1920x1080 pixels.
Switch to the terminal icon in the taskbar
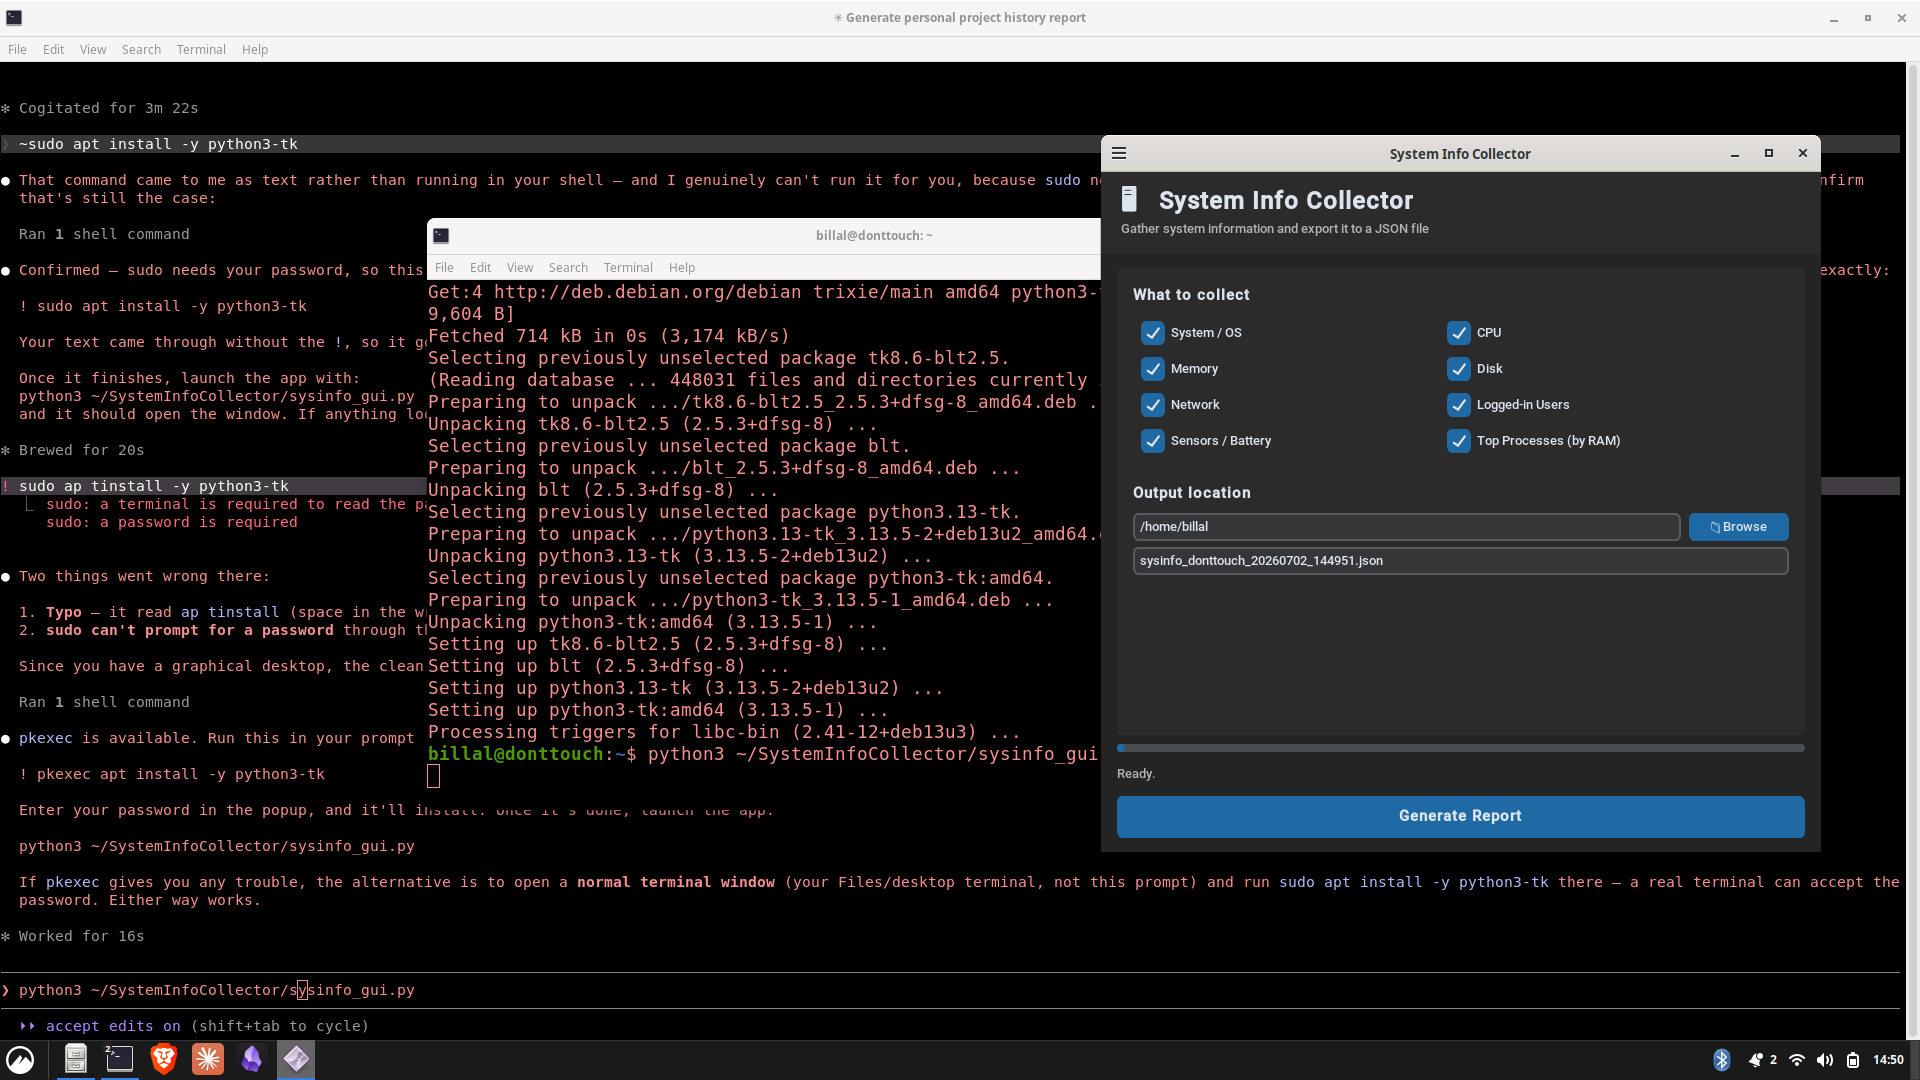coord(119,1058)
